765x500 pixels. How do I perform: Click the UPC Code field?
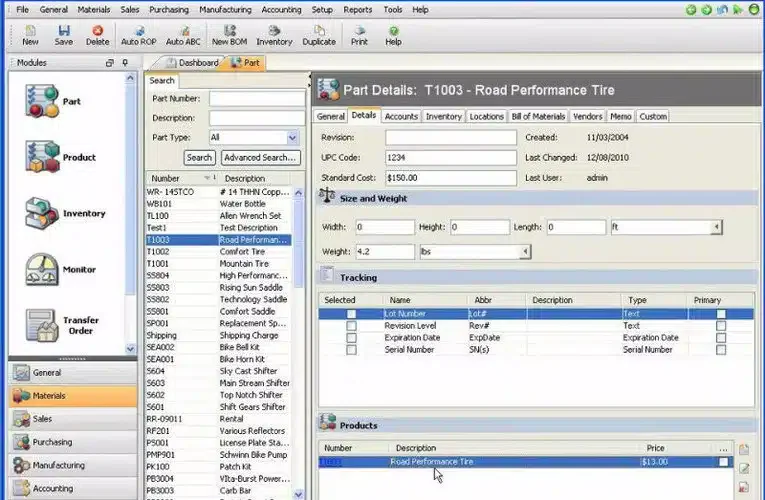coord(451,158)
